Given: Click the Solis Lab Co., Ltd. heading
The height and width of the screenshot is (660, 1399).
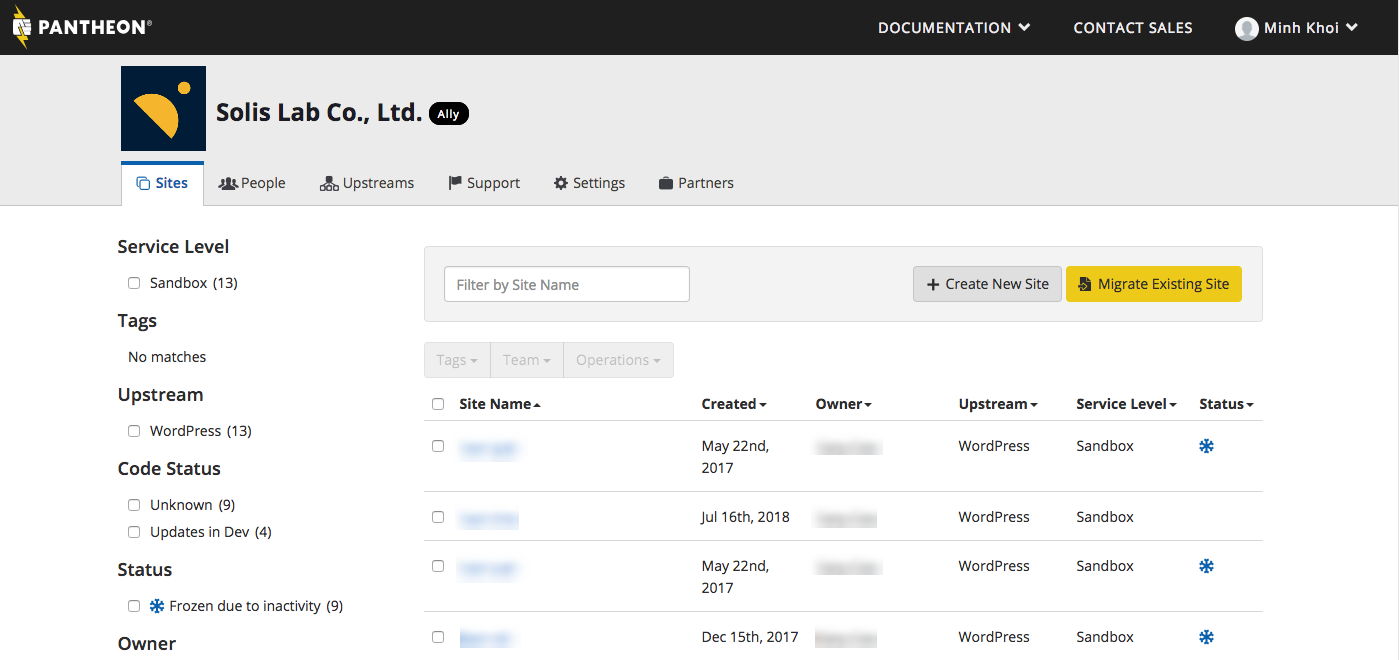Looking at the screenshot, I should pos(319,113).
